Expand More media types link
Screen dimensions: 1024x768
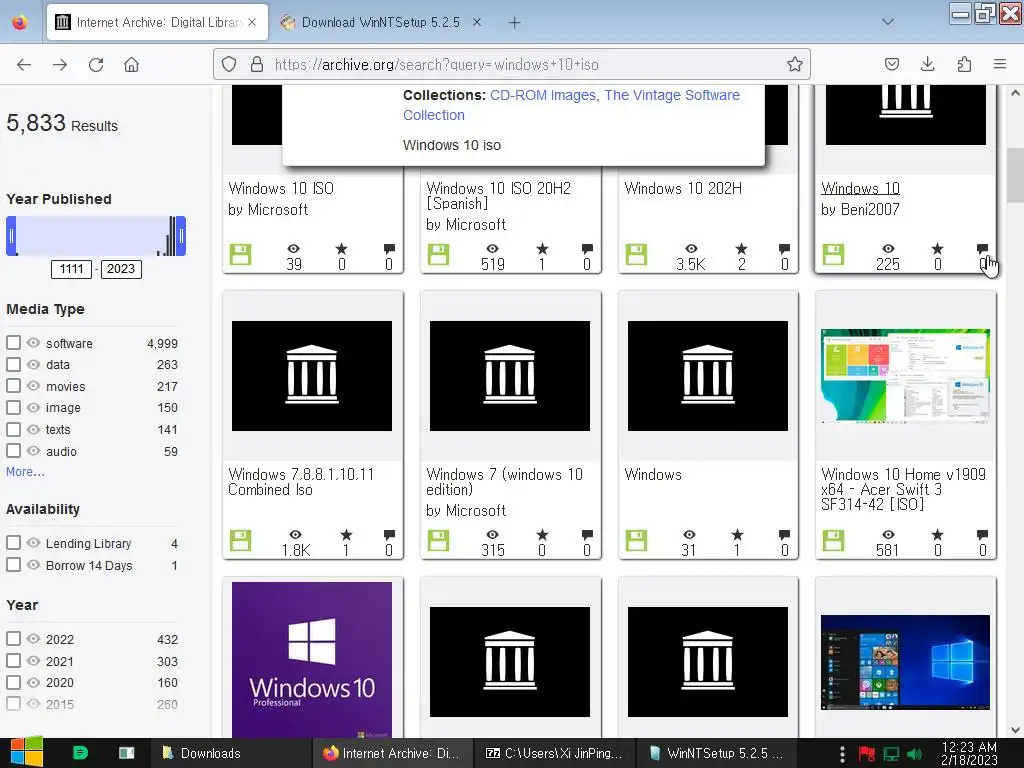[x=25, y=472]
